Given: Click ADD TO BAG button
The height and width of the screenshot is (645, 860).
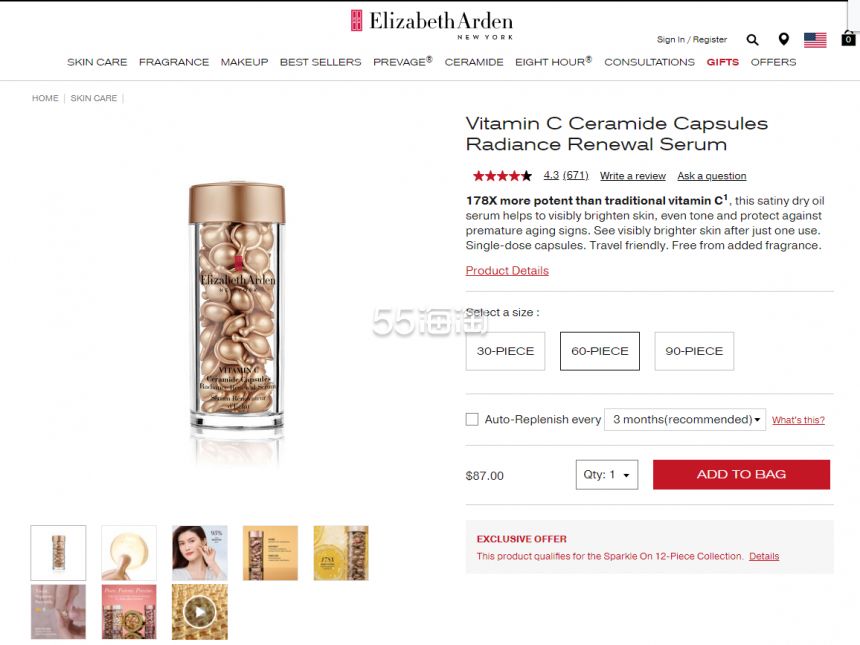Looking at the screenshot, I should [741, 474].
